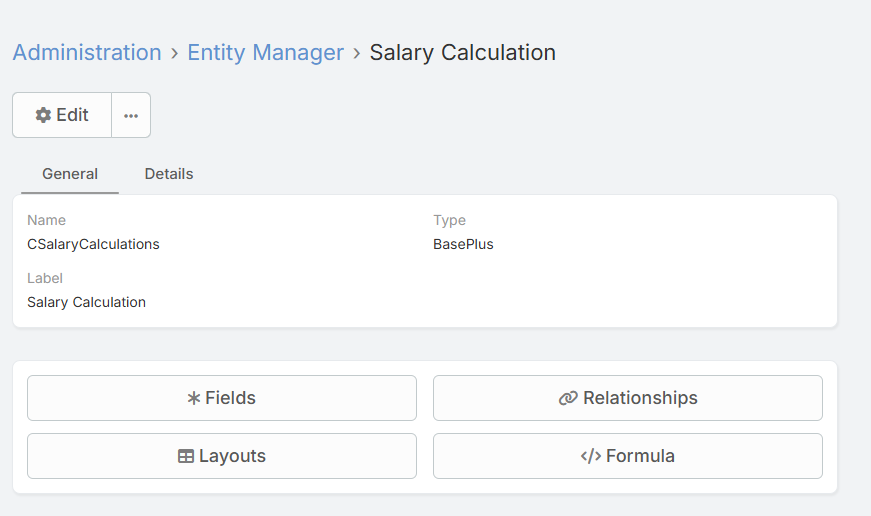The height and width of the screenshot is (516, 871).
Task: Click the asterisk icon beside Fields
Action: [x=194, y=398]
